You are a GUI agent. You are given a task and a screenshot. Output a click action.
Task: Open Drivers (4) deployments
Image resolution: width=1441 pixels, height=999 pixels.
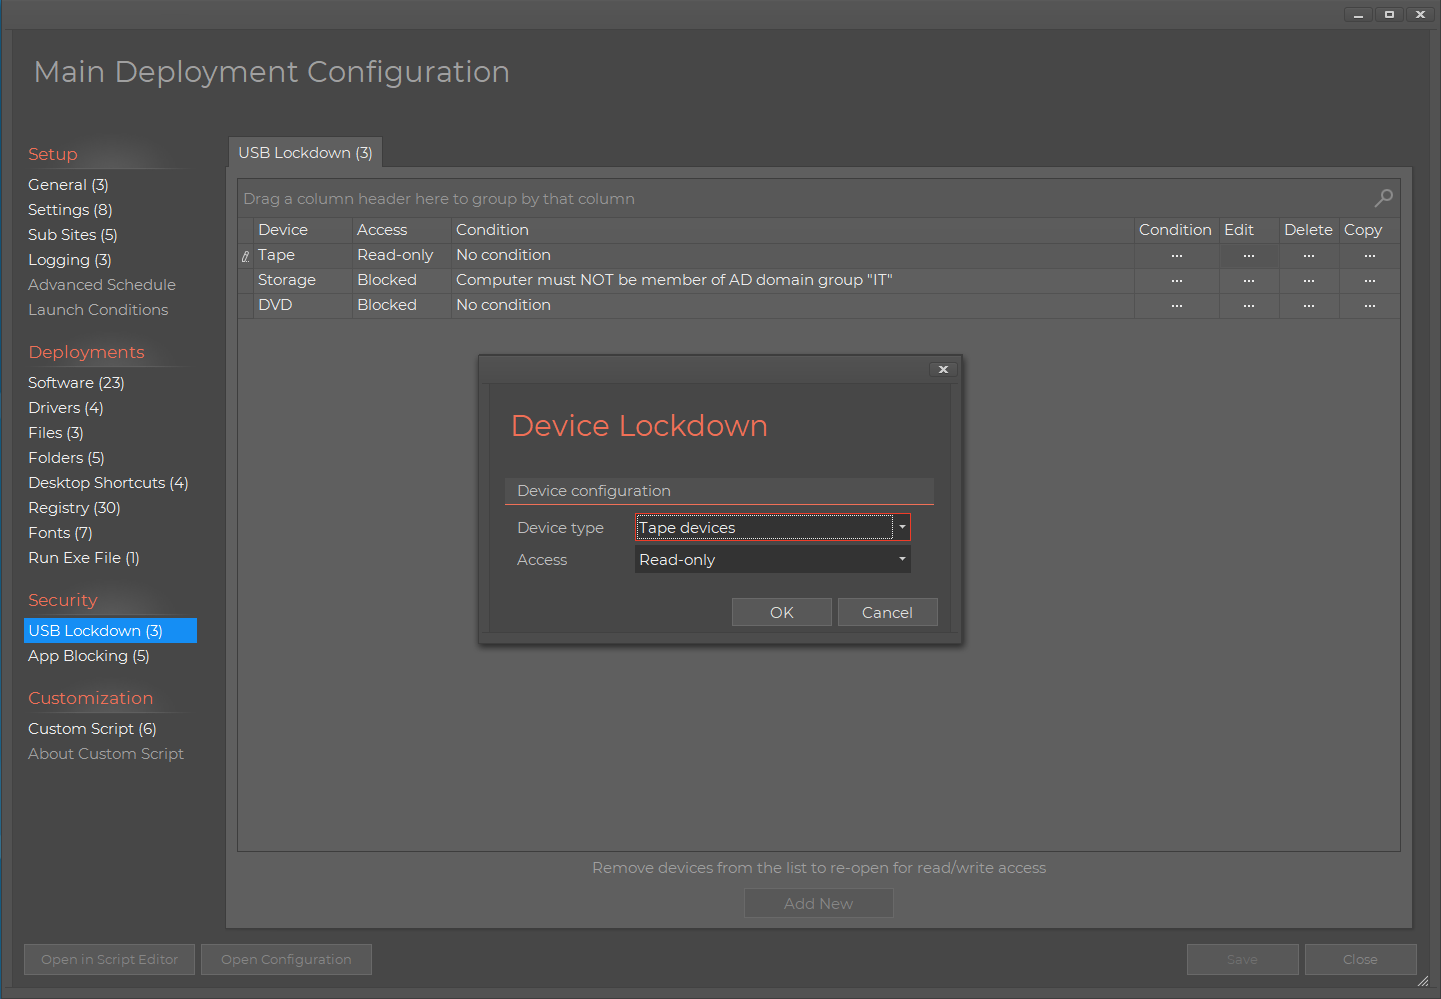point(66,407)
